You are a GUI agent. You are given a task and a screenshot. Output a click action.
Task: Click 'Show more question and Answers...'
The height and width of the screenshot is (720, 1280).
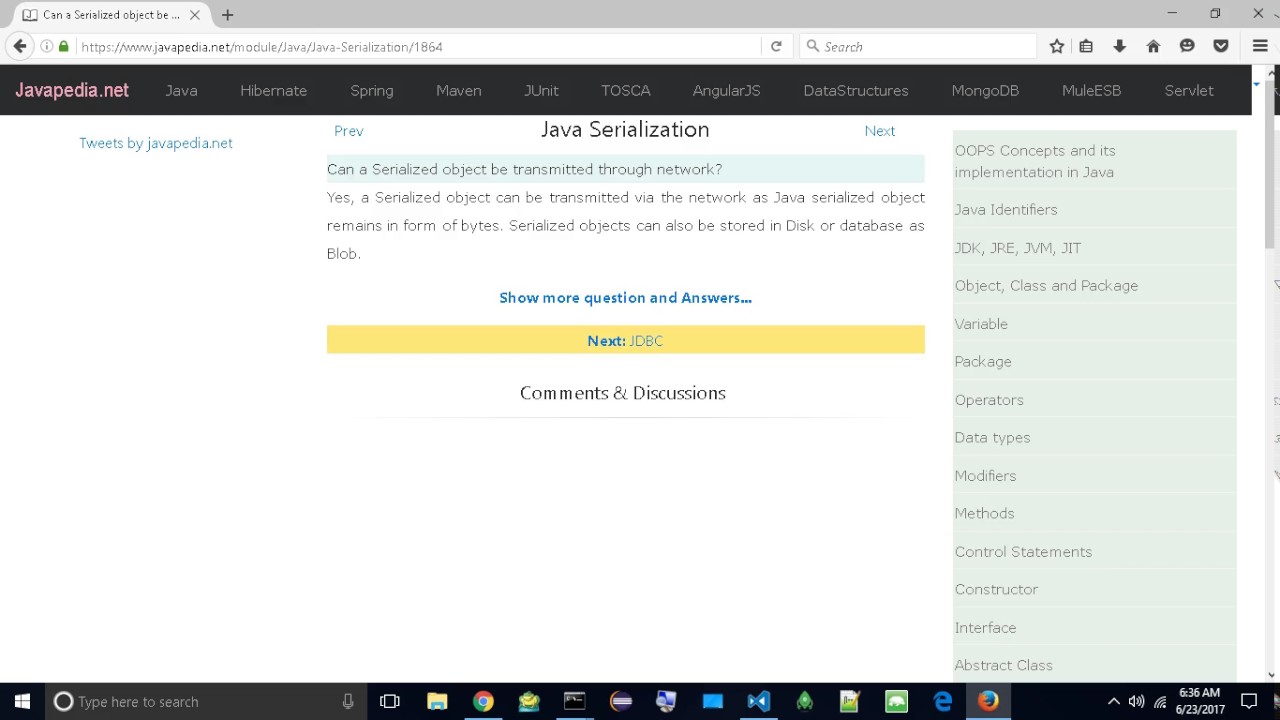[x=625, y=298]
